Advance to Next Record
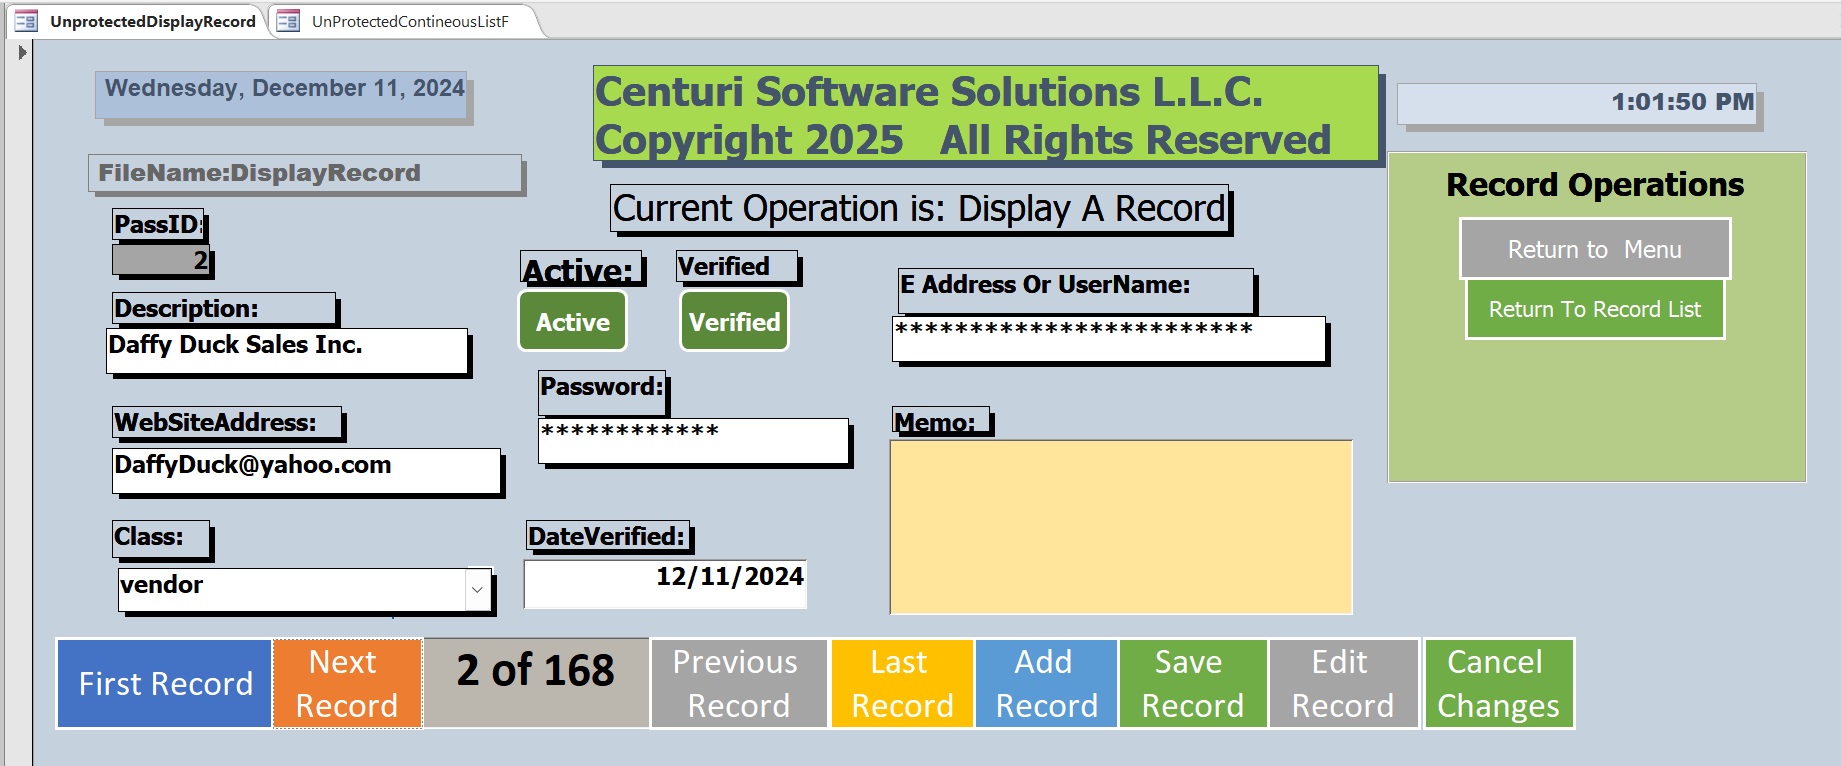1841x766 pixels. pyautogui.click(x=346, y=684)
